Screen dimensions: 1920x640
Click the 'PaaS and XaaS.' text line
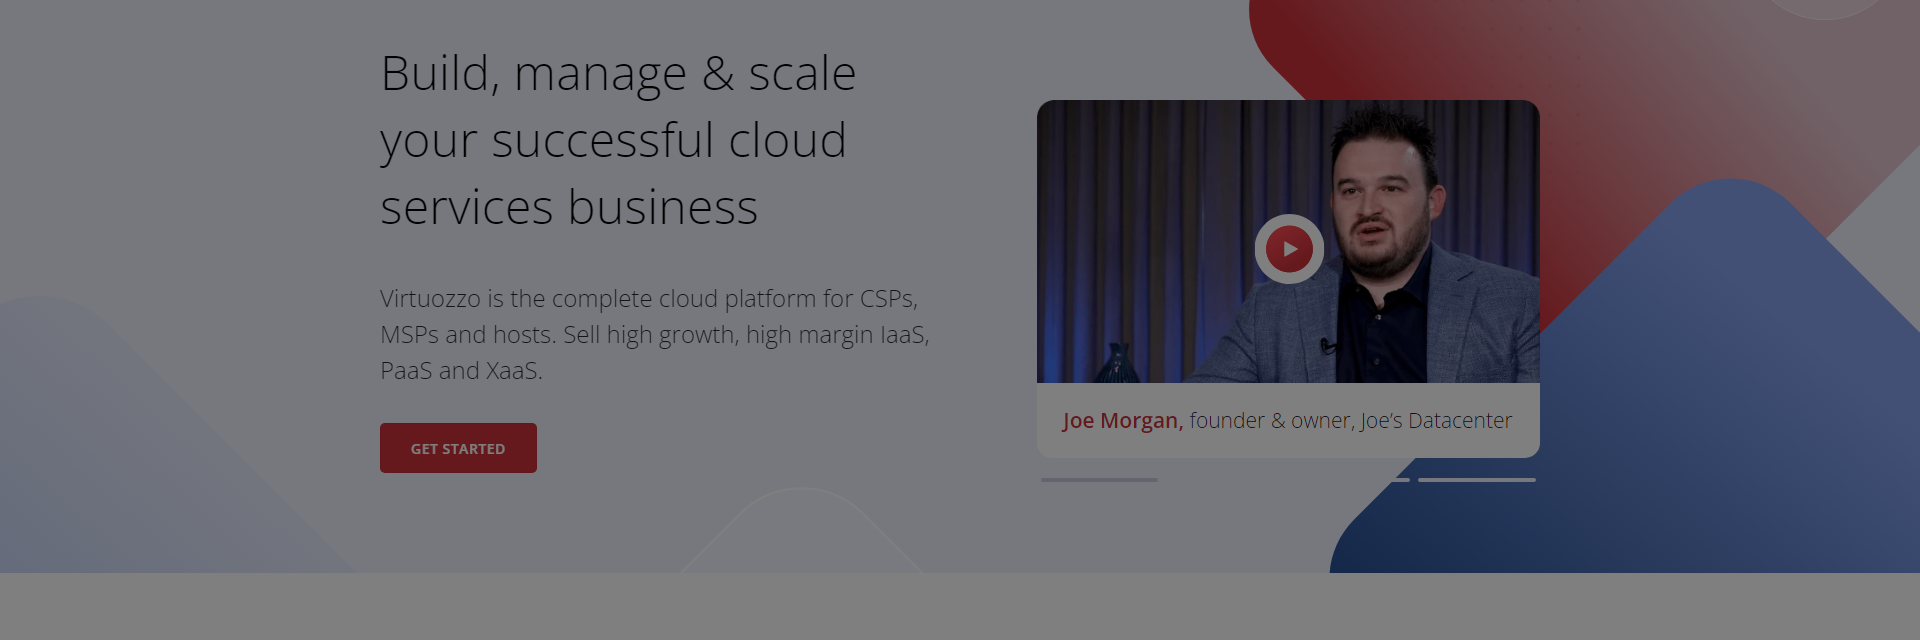tap(461, 371)
